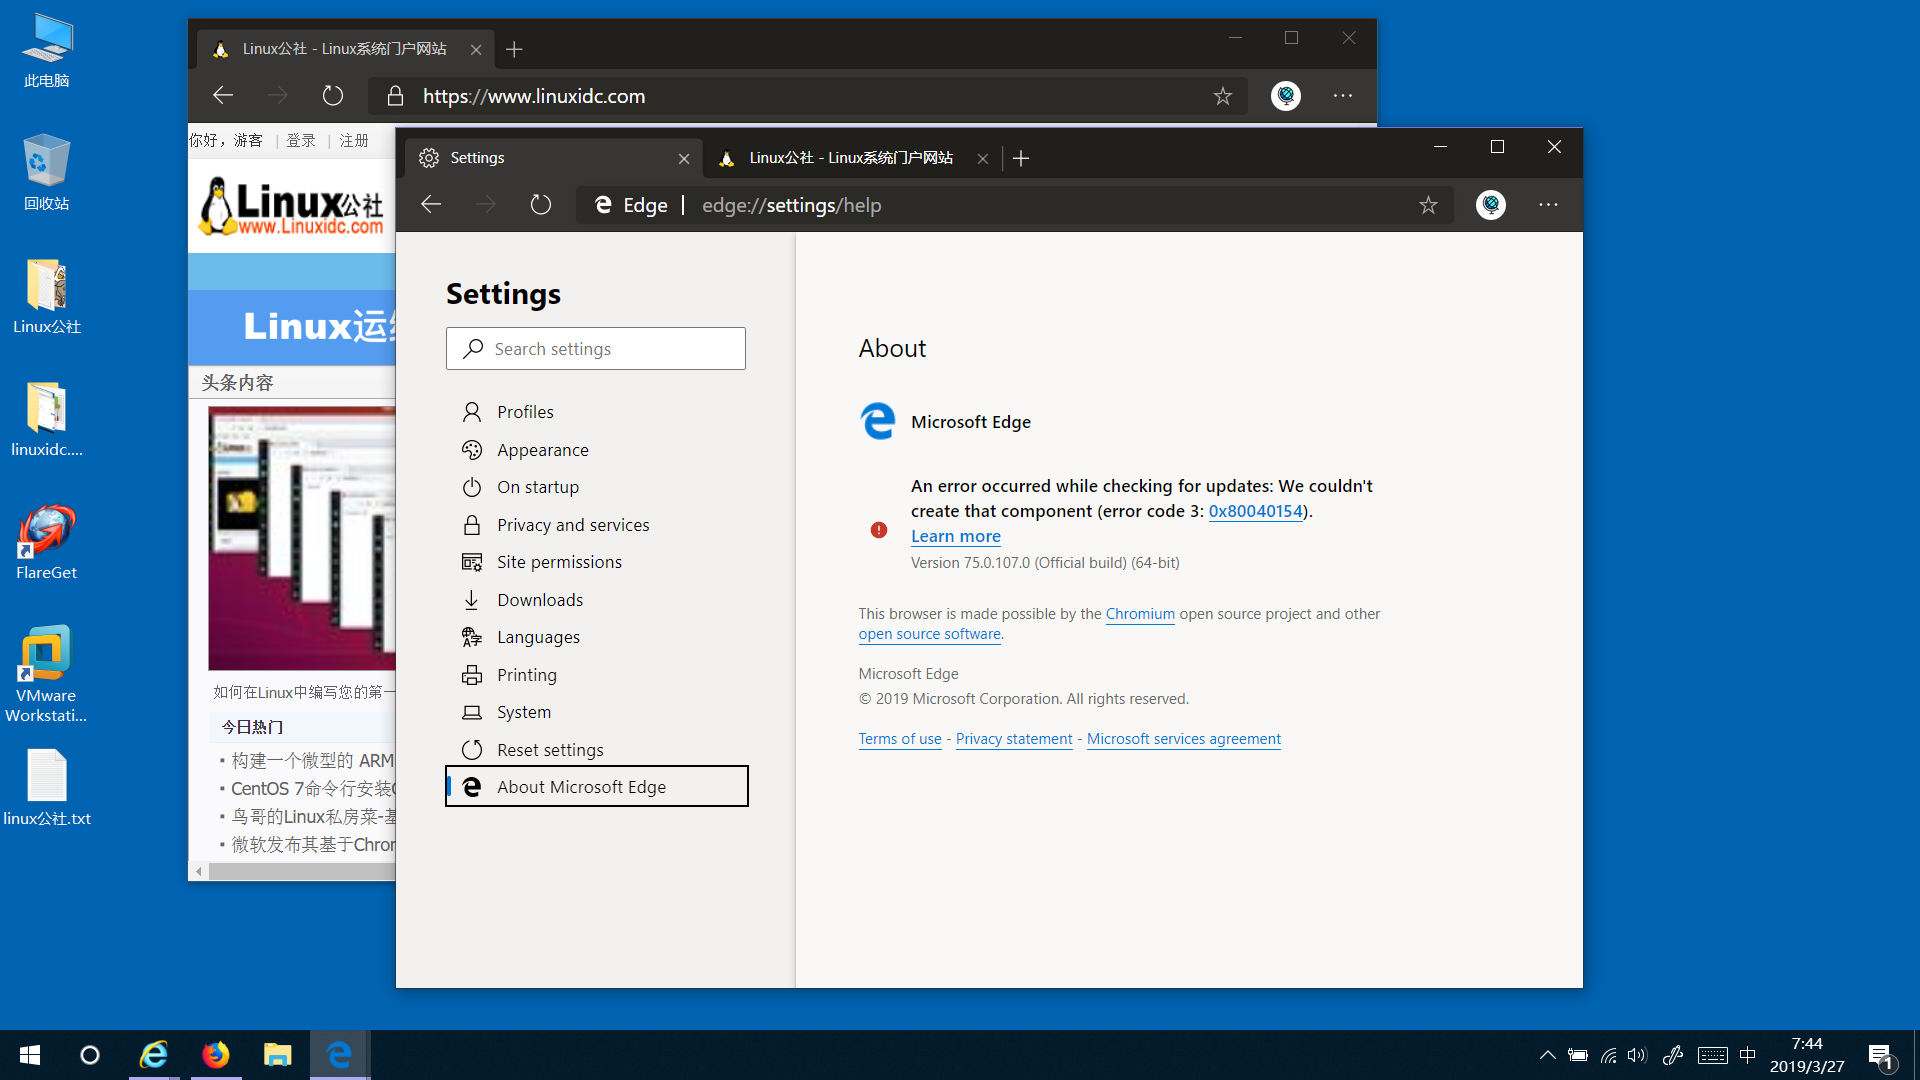Click the settings address bar URL
The height and width of the screenshot is (1080, 1920).
pyautogui.click(x=791, y=205)
